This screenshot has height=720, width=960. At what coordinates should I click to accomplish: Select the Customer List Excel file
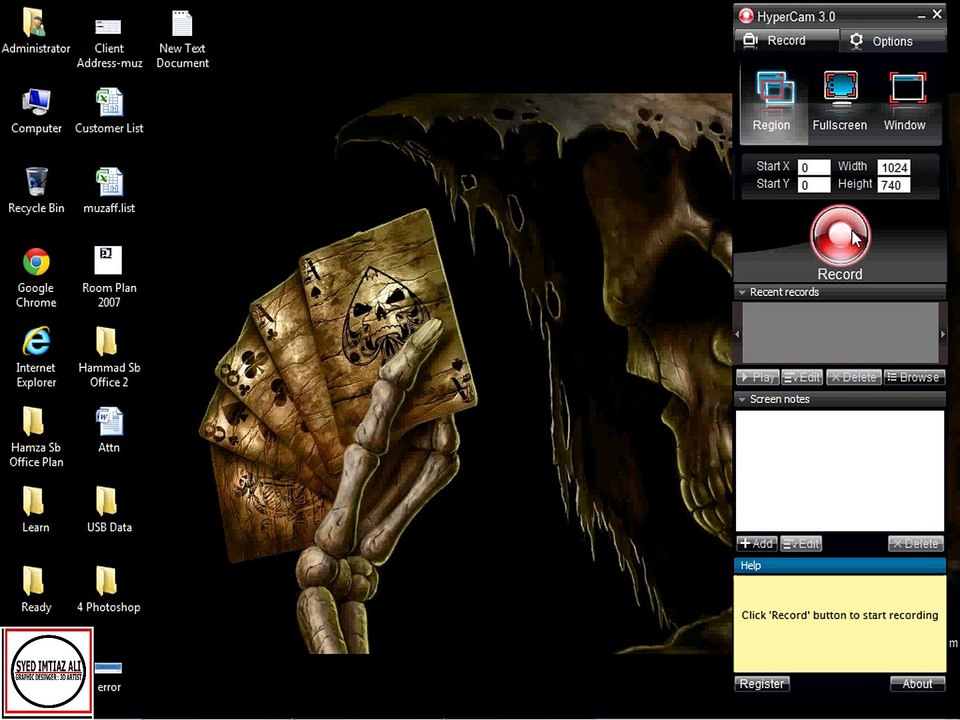click(x=109, y=111)
